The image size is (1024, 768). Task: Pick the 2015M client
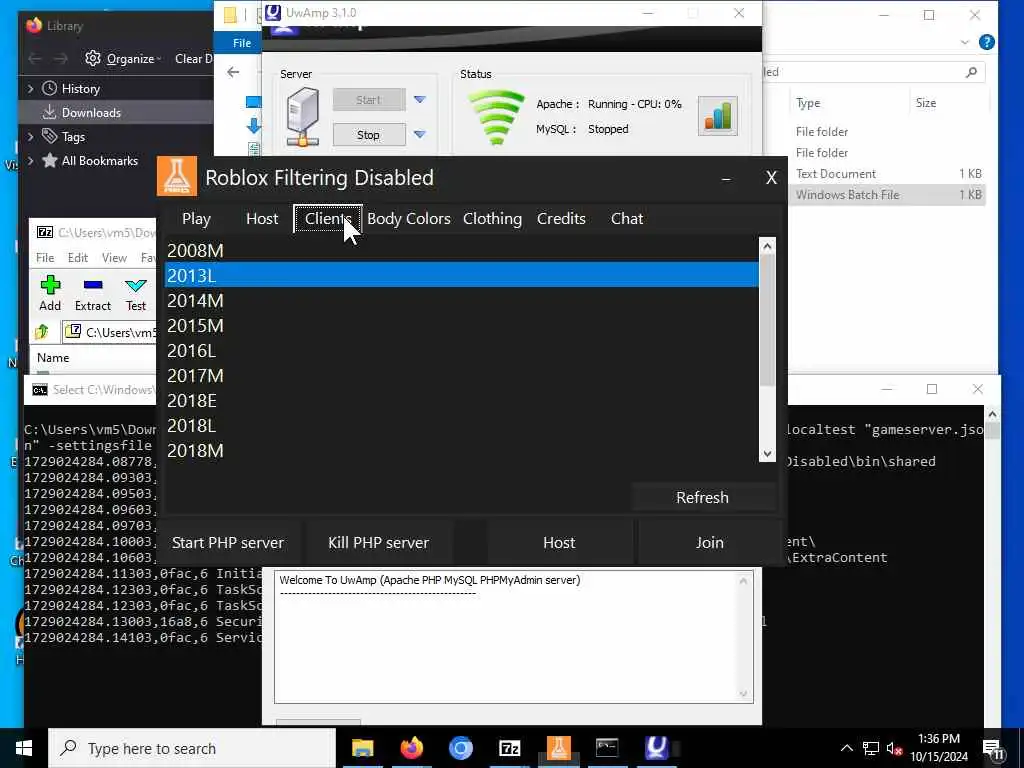461,325
